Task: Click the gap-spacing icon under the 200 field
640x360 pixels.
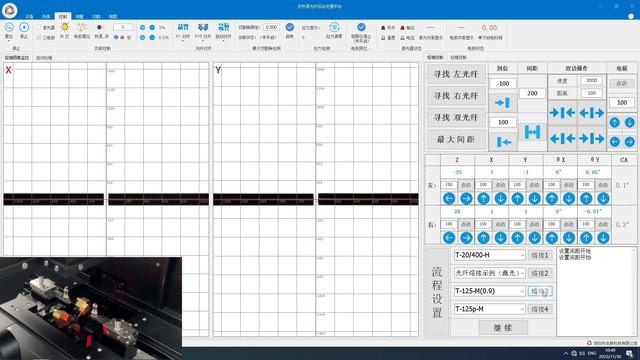Action: (532, 132)
